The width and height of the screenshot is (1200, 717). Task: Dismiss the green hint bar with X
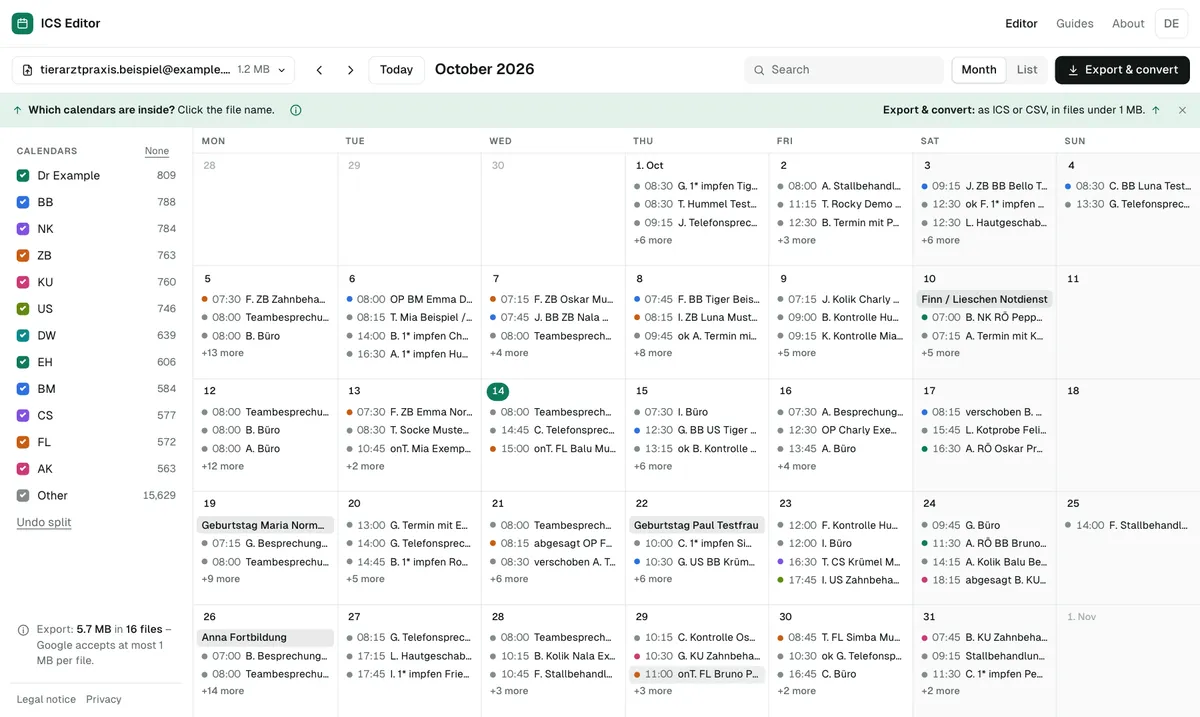coord(1182,110)
